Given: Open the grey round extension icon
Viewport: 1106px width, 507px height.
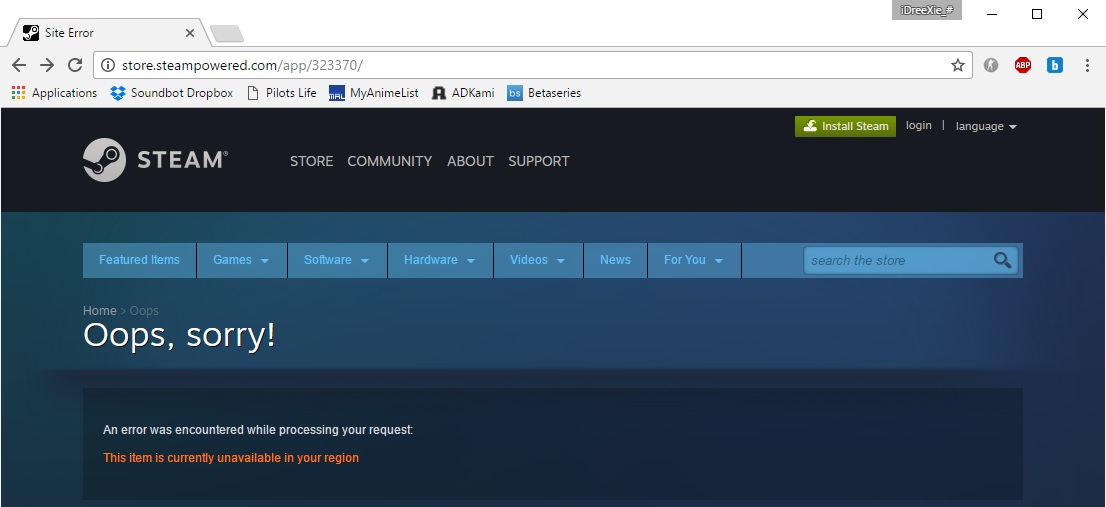Looking at the screenshot, I should click(991, 66).
